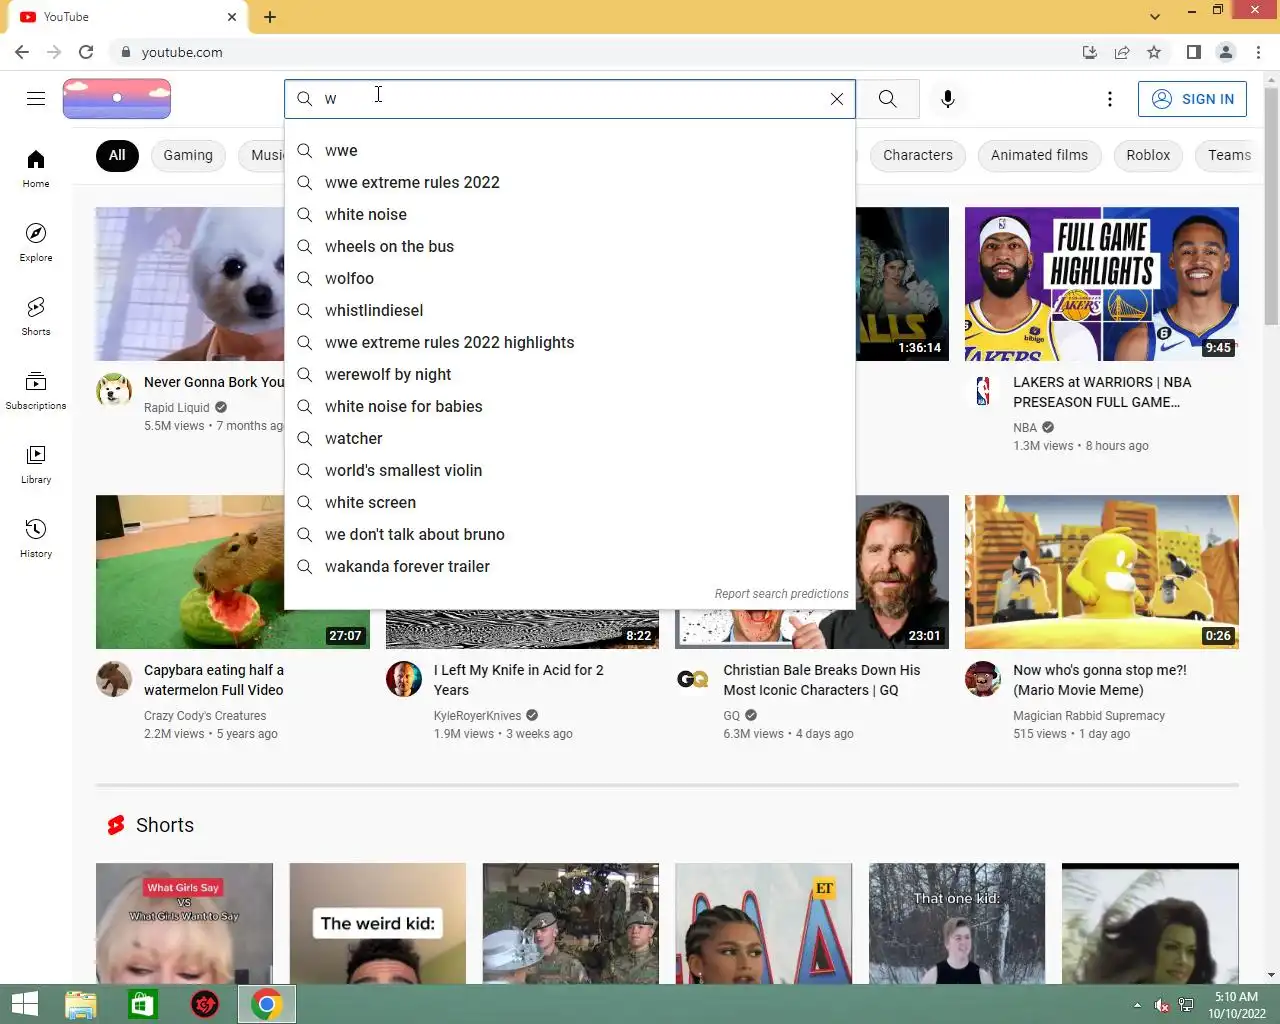Viewport: 1280px width, 1024px height.
Task: Reload the YouTube page
Action: point(86,52)
